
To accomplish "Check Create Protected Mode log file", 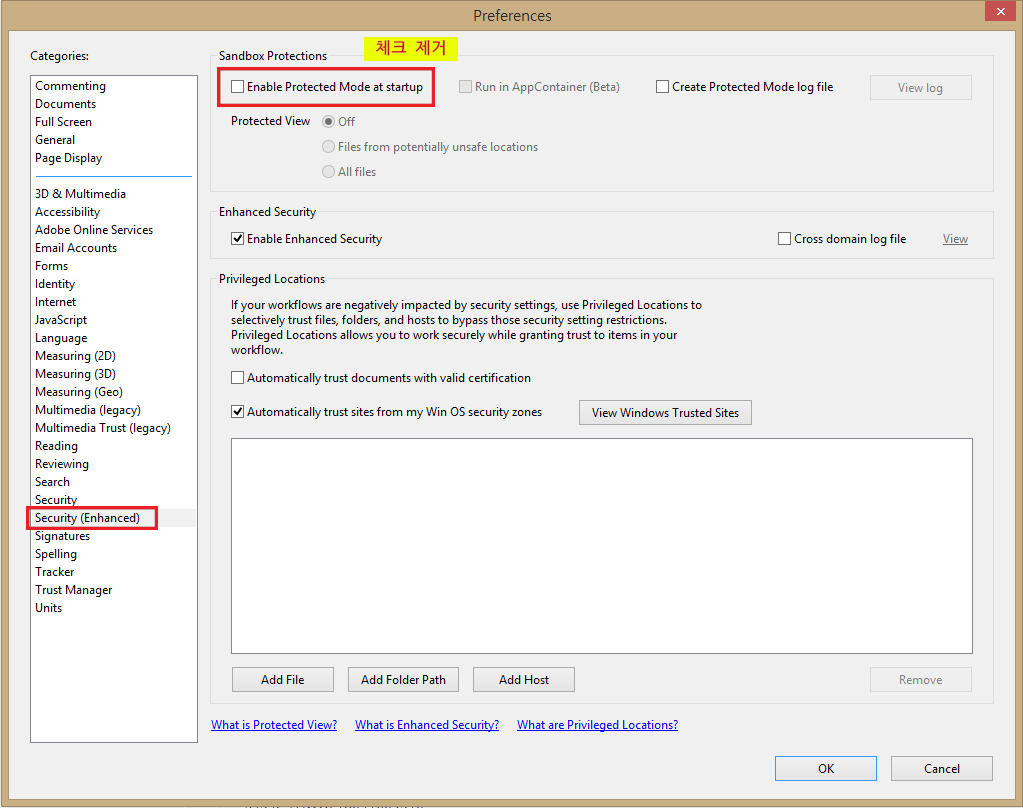I will [x=662, y=86].
